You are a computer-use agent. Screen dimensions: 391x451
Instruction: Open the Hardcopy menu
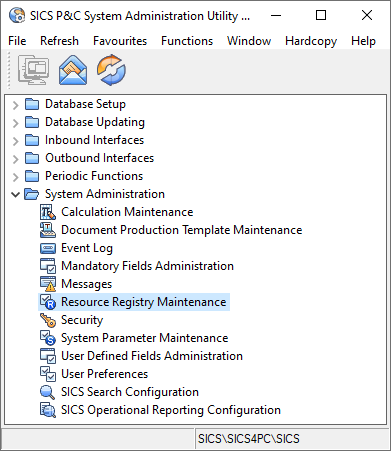point(311,41)
